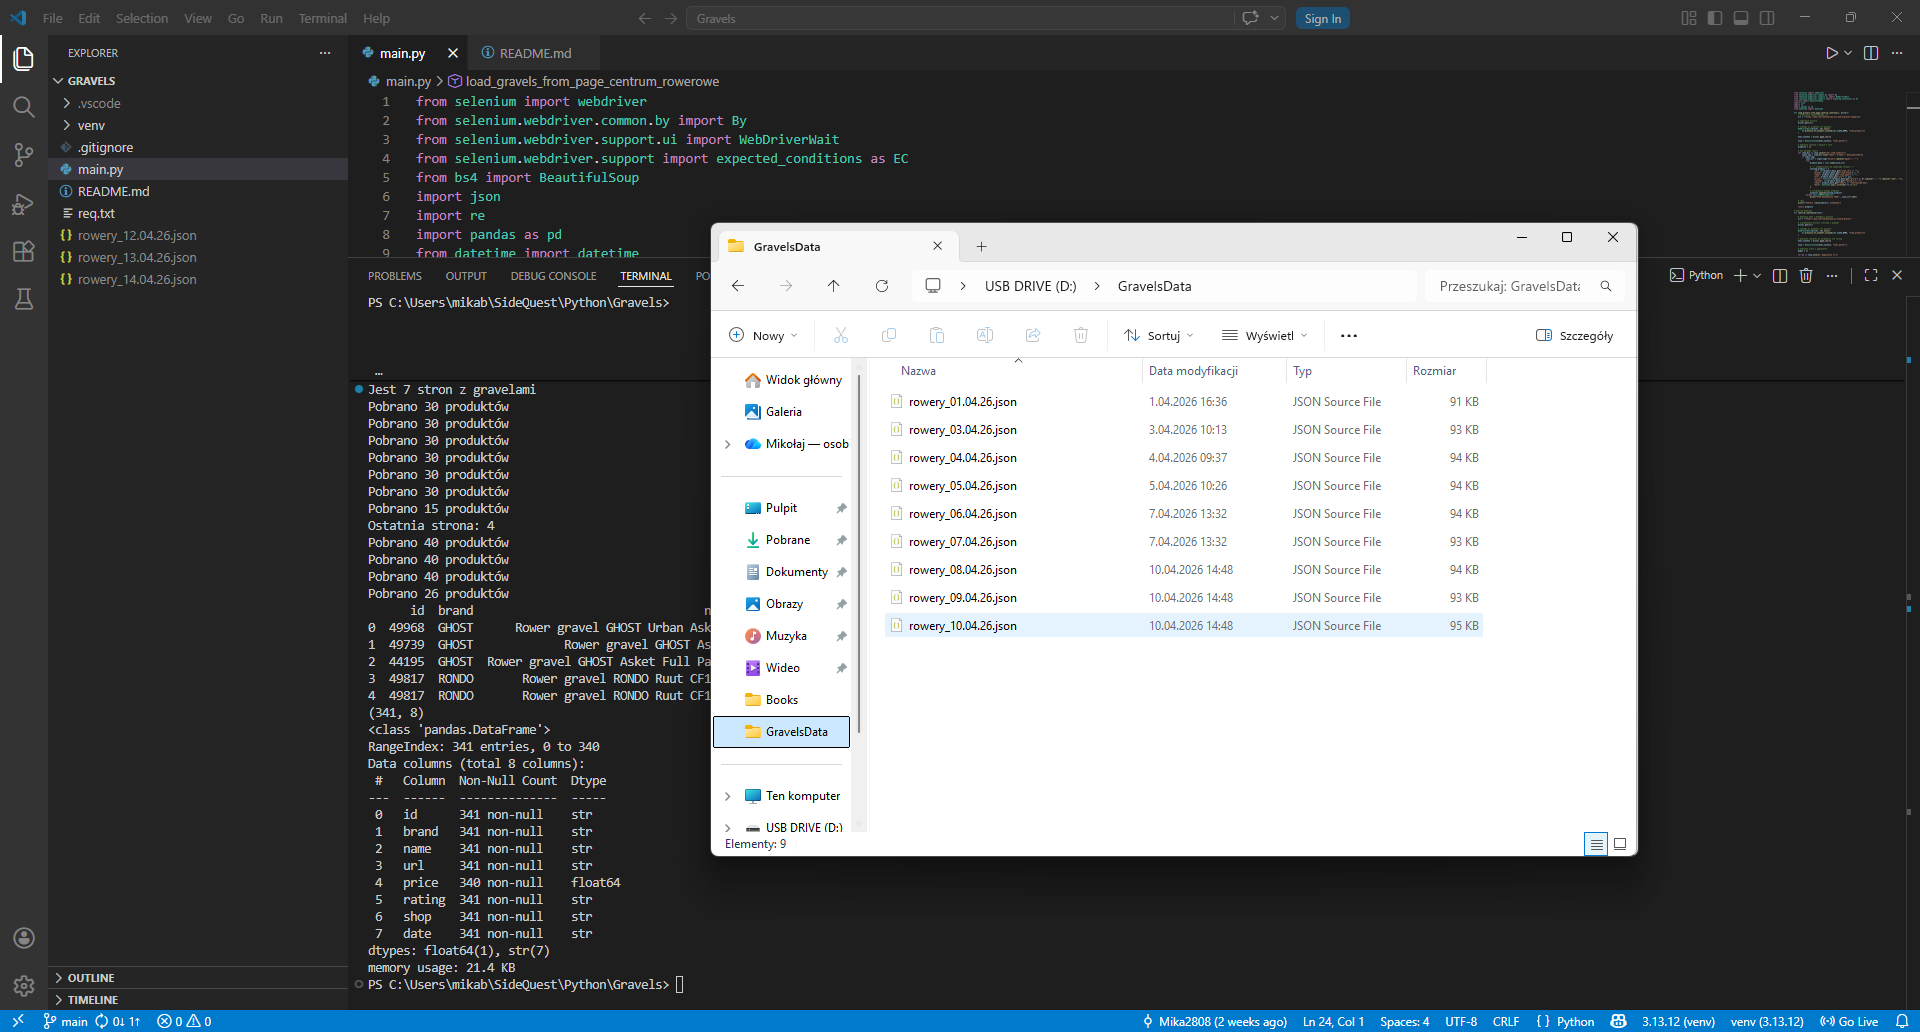
Task: Expand the venv folder
Action: pos(91,125)
